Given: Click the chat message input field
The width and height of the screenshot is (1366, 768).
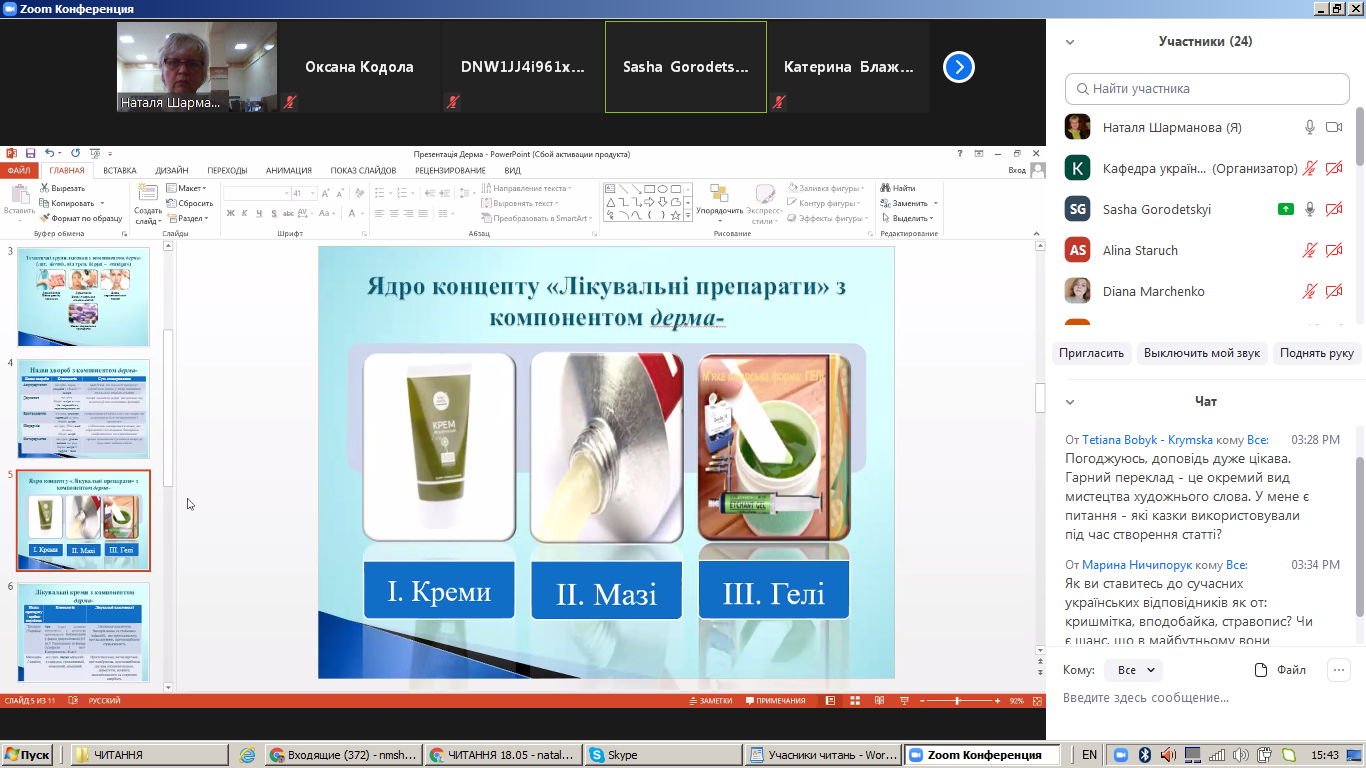Looking at the screenshot, I should point(1206,698).
